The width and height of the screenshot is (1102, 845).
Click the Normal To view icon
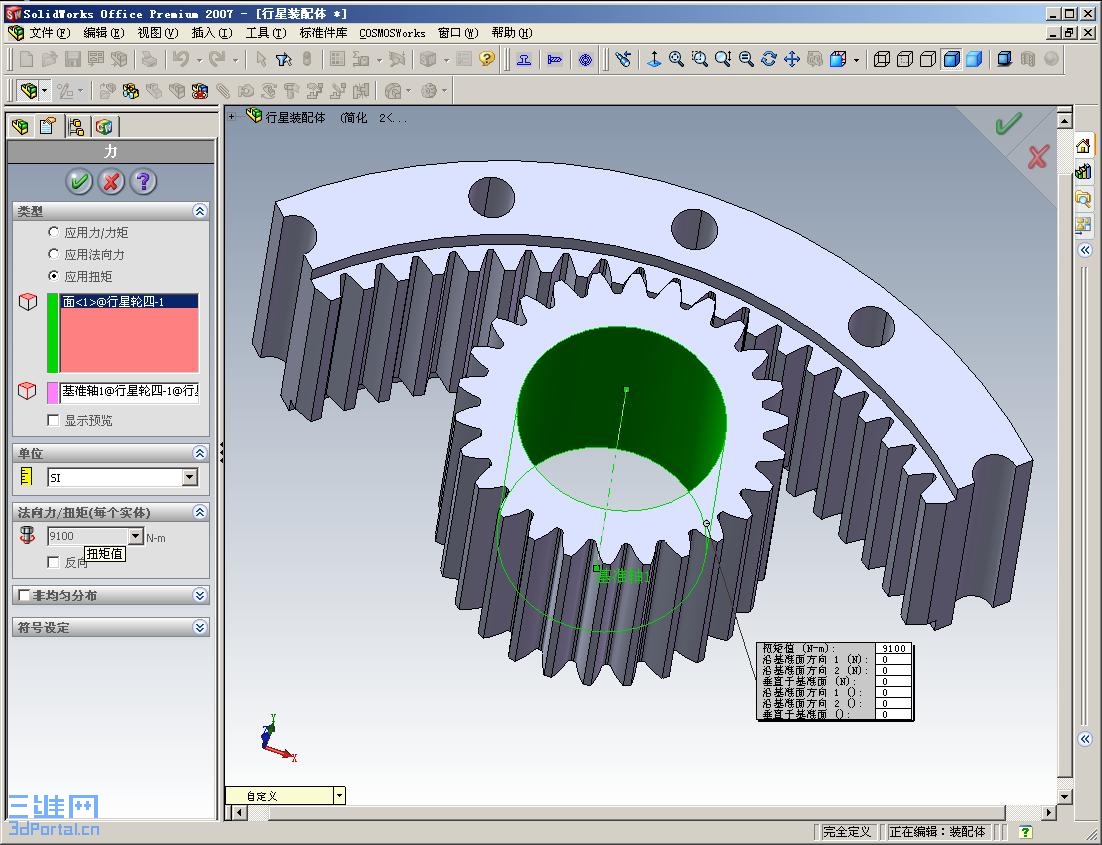click(654, 59)
